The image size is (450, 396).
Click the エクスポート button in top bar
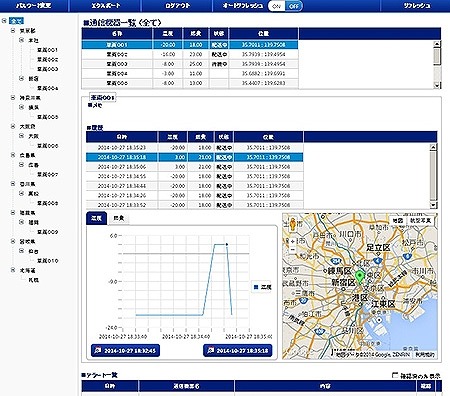coord(106,6)
